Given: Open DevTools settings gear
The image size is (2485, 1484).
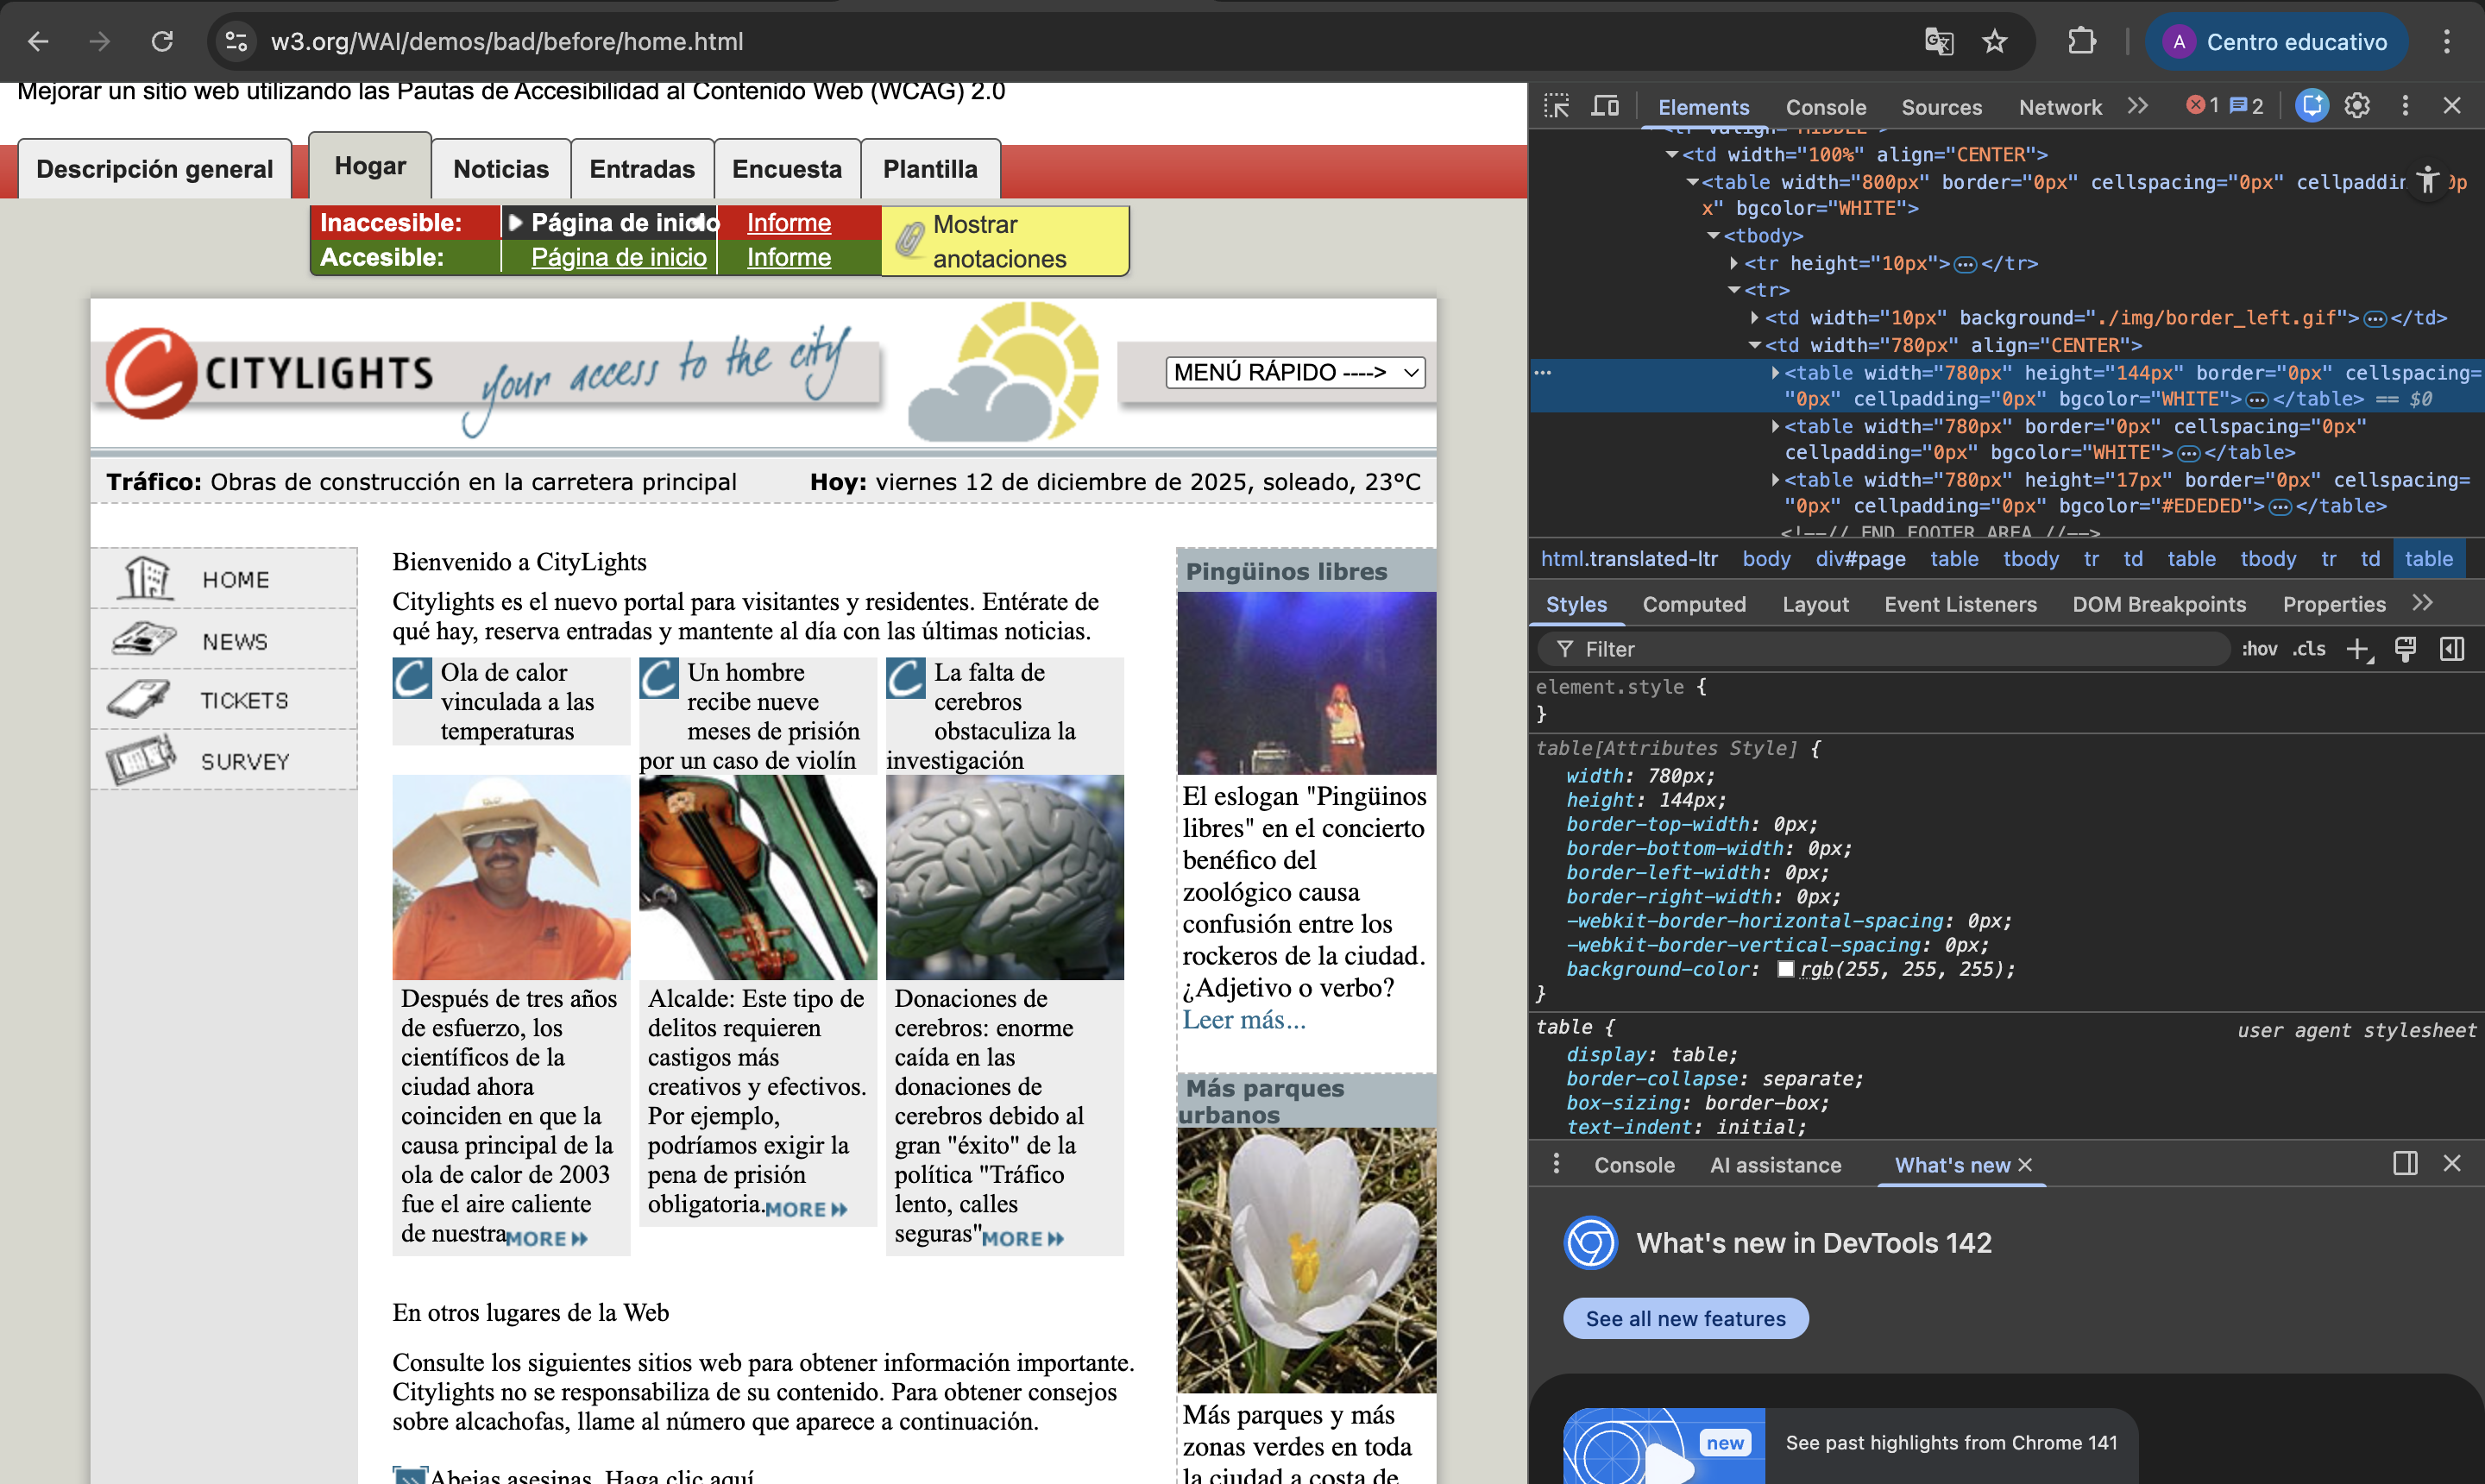Looking at the screenshot, I should tap(2357, 106).
